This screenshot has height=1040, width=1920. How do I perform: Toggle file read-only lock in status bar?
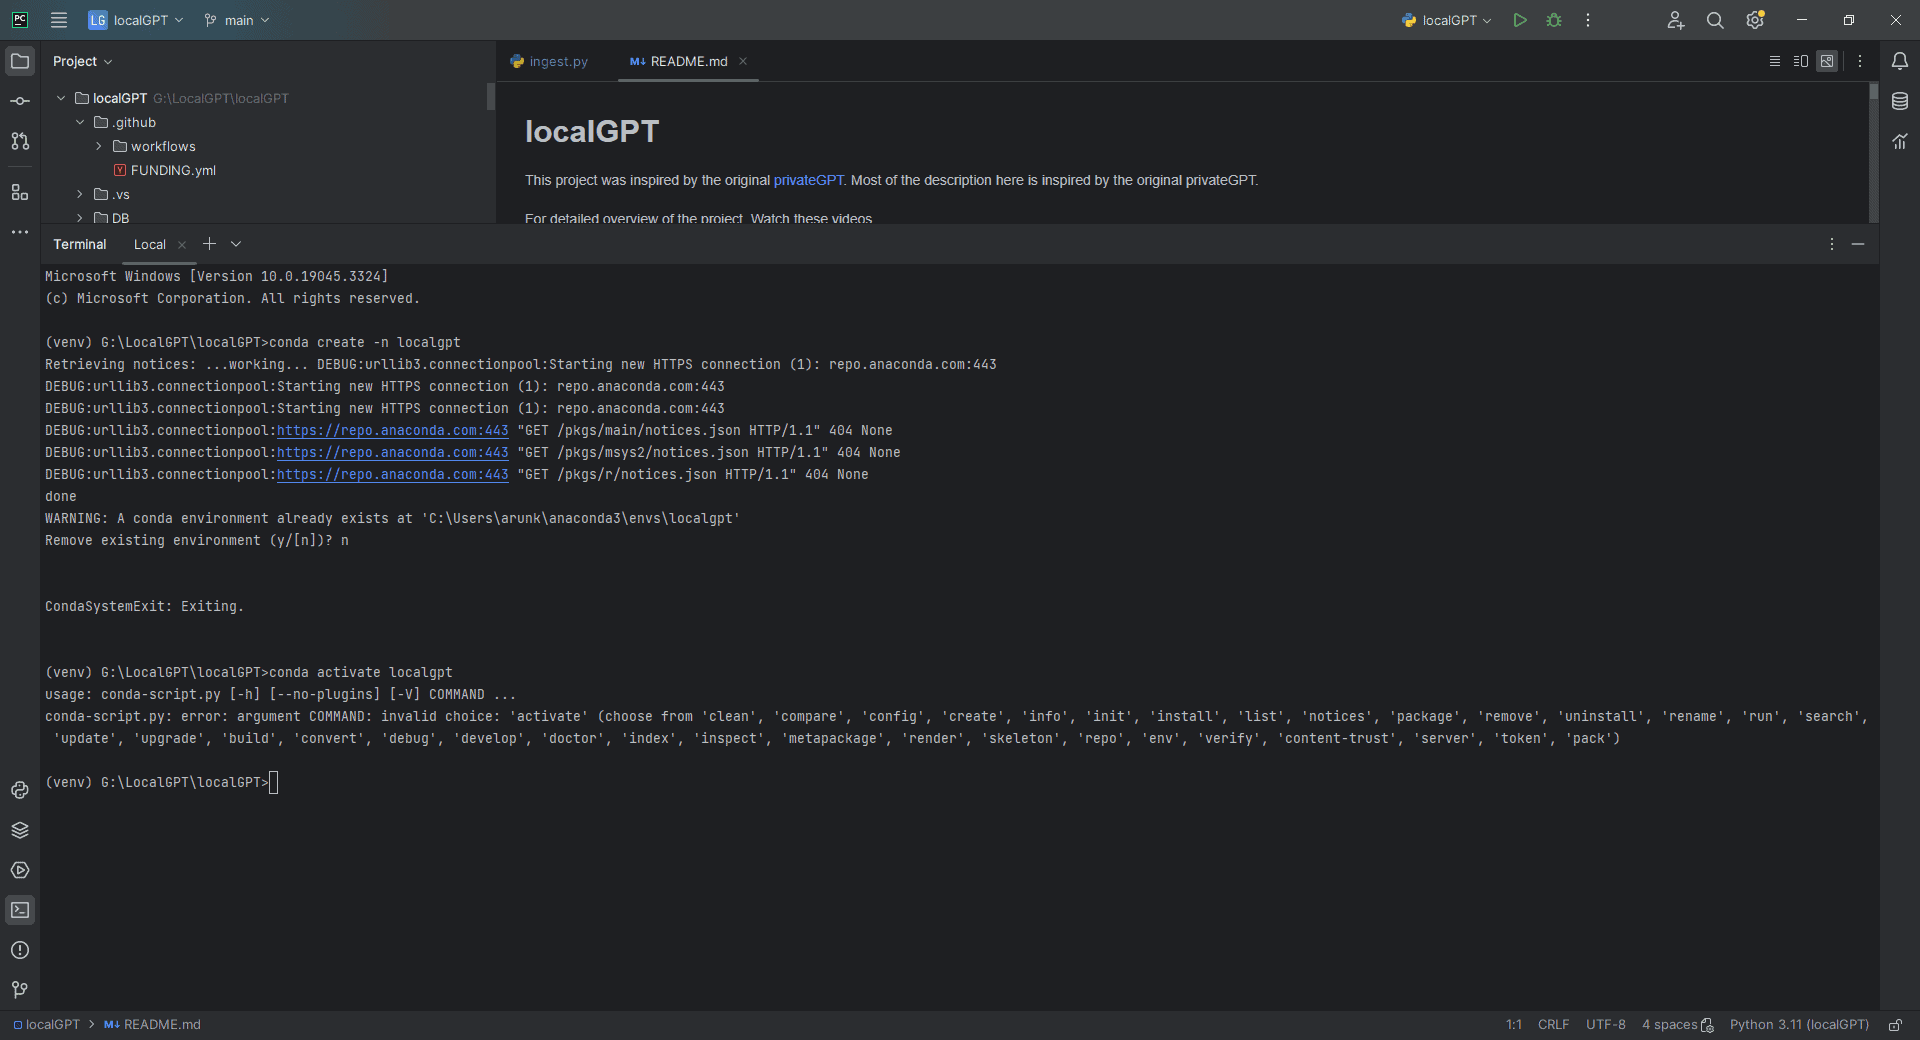point(1895,1025)
